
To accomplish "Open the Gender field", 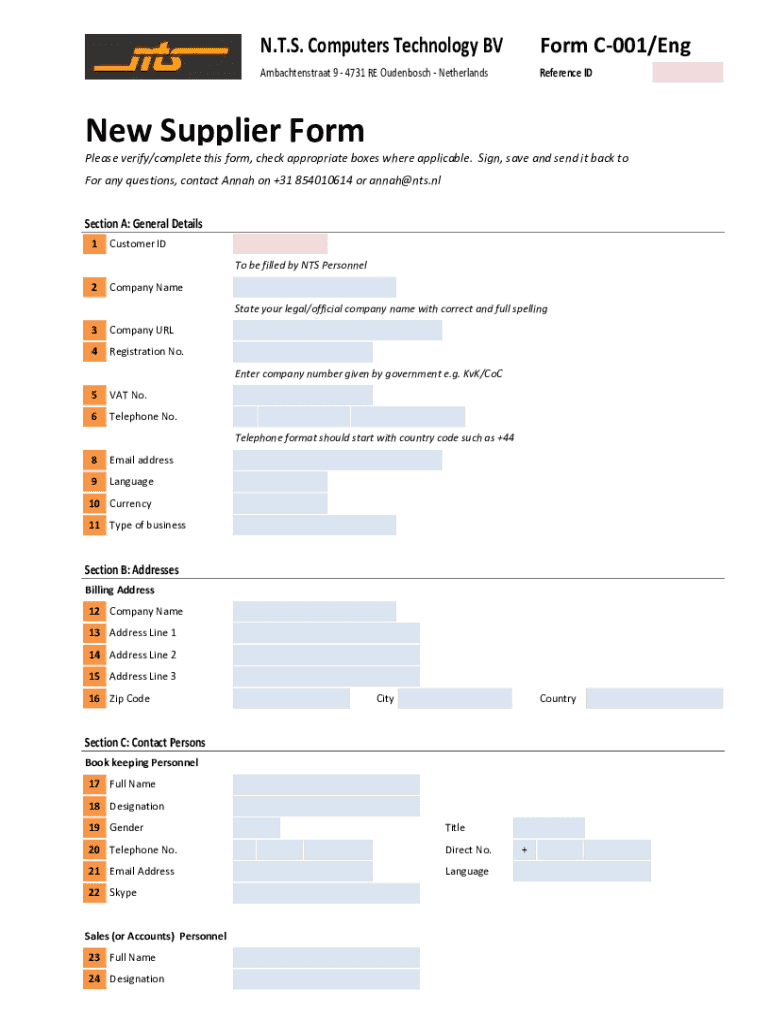I will click(256, 828).
